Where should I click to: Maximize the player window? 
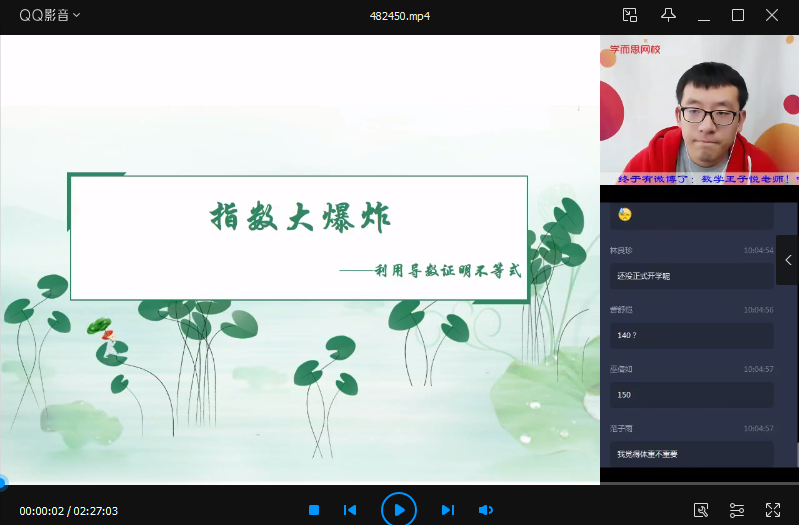point(738,15)
